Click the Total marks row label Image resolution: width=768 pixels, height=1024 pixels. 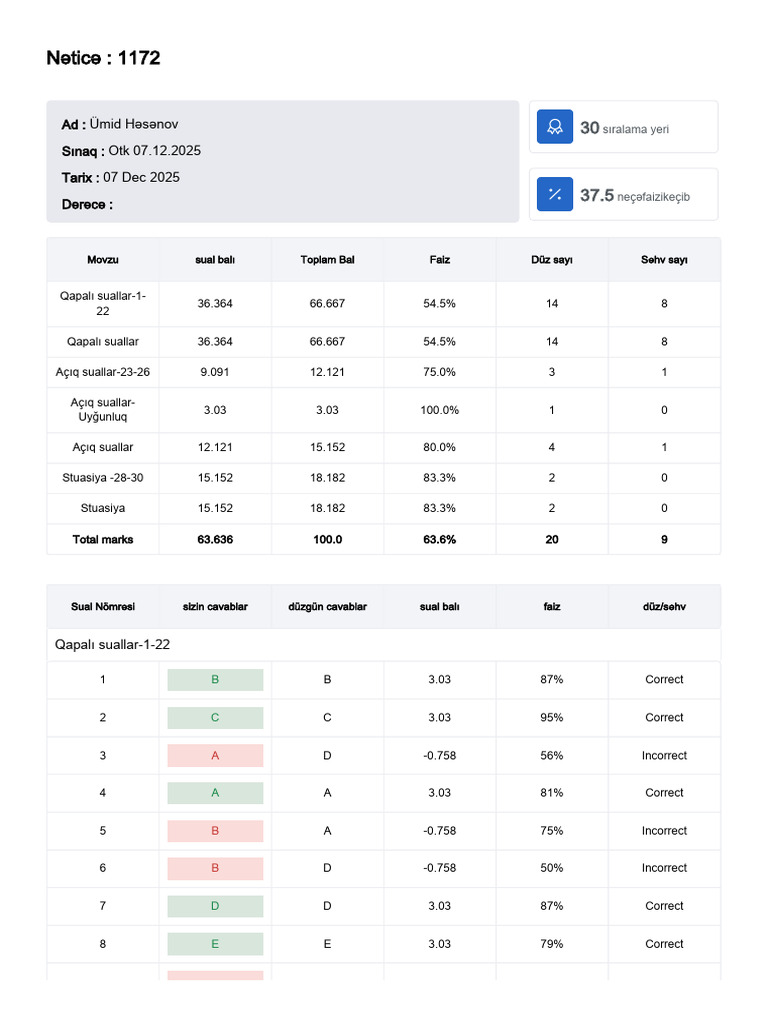pos(103,539)
